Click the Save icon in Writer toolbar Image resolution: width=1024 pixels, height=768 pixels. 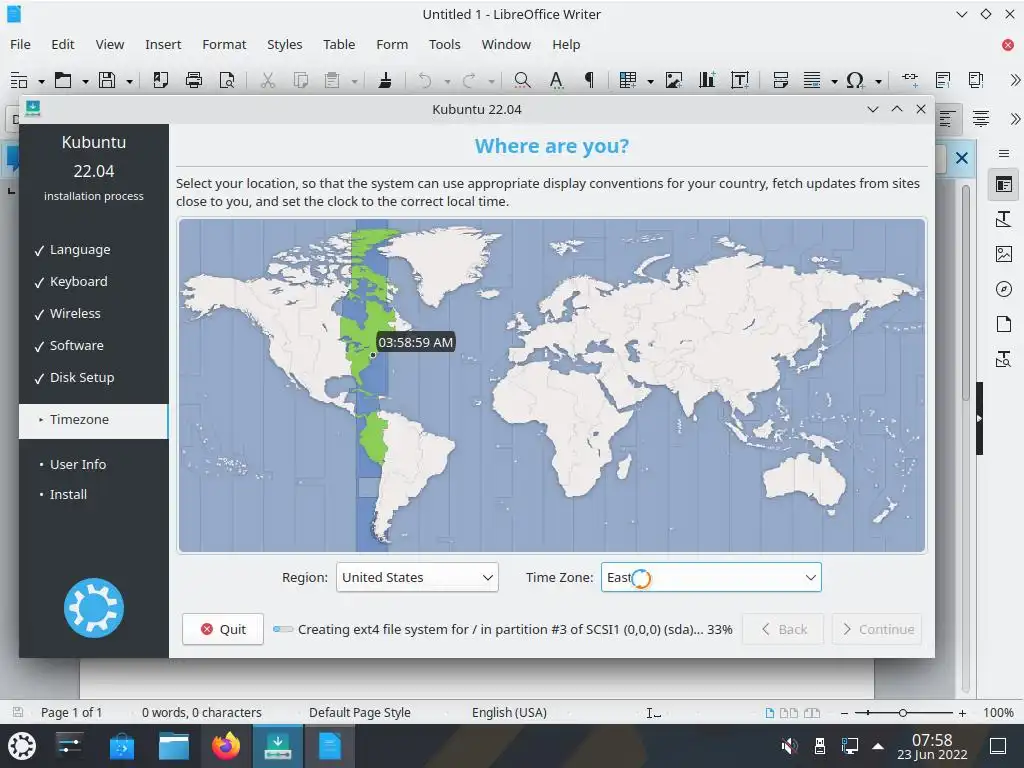coord(107,80)
